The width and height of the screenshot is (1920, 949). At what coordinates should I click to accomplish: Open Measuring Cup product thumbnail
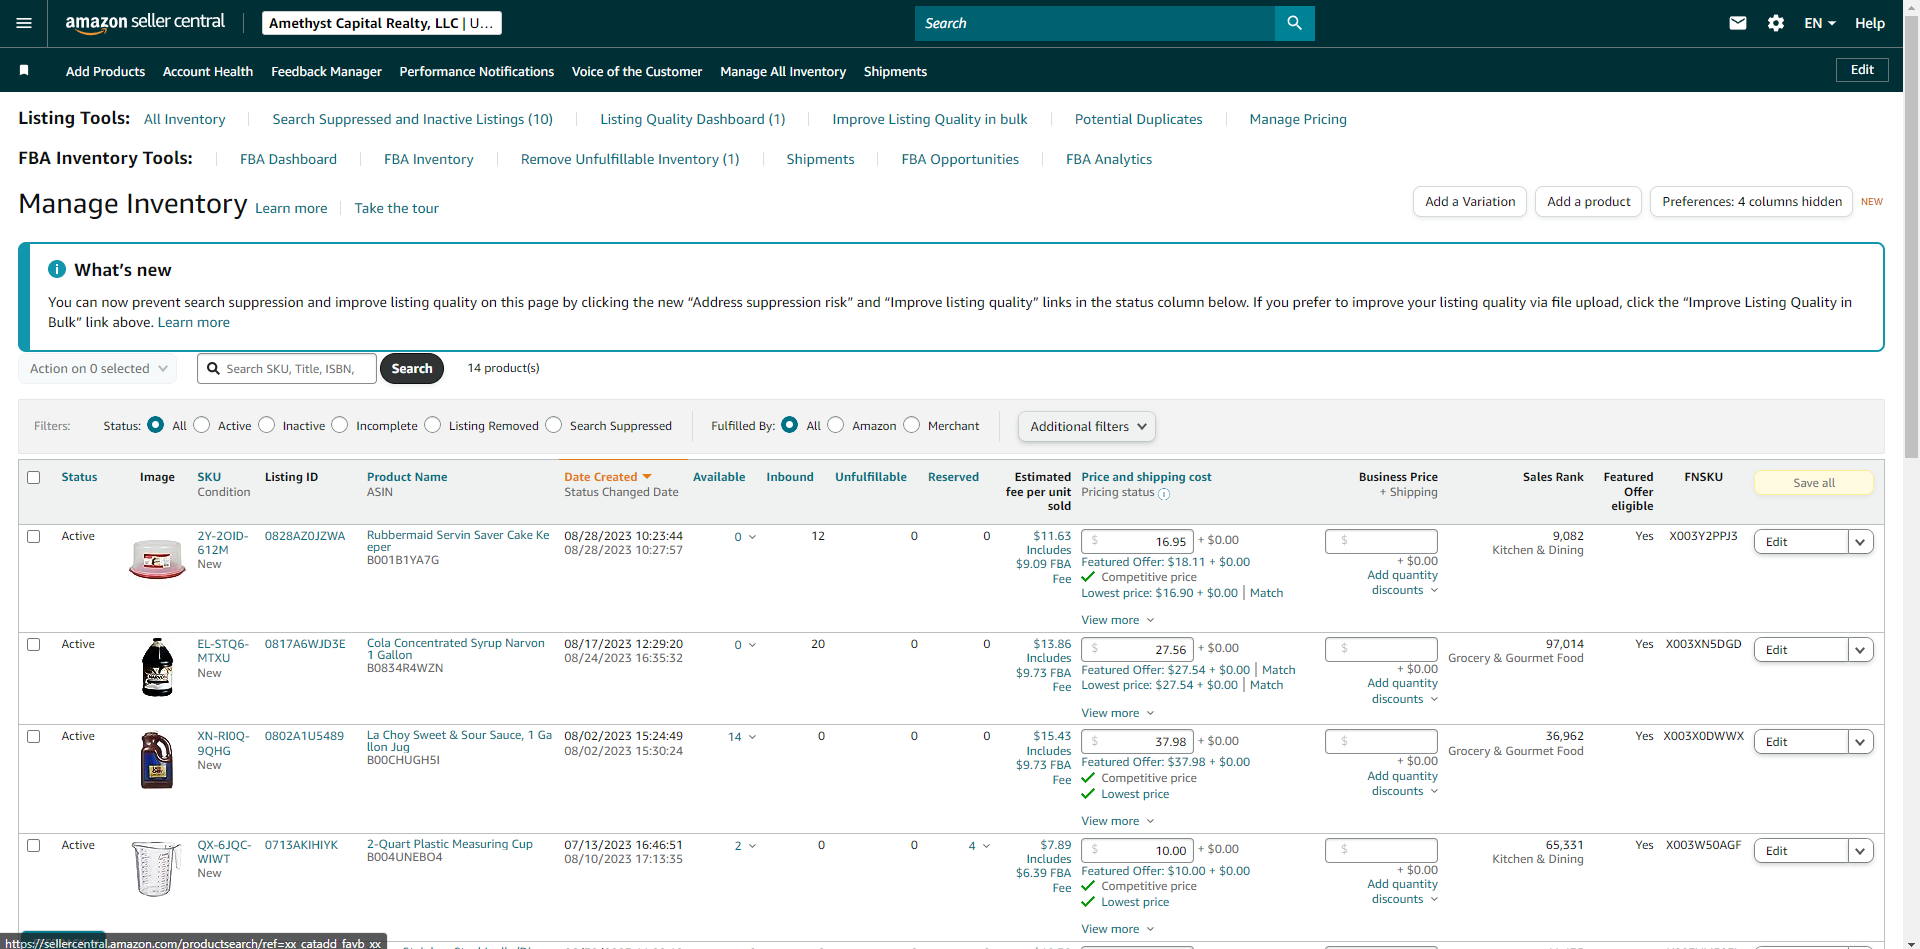(156, 867)
